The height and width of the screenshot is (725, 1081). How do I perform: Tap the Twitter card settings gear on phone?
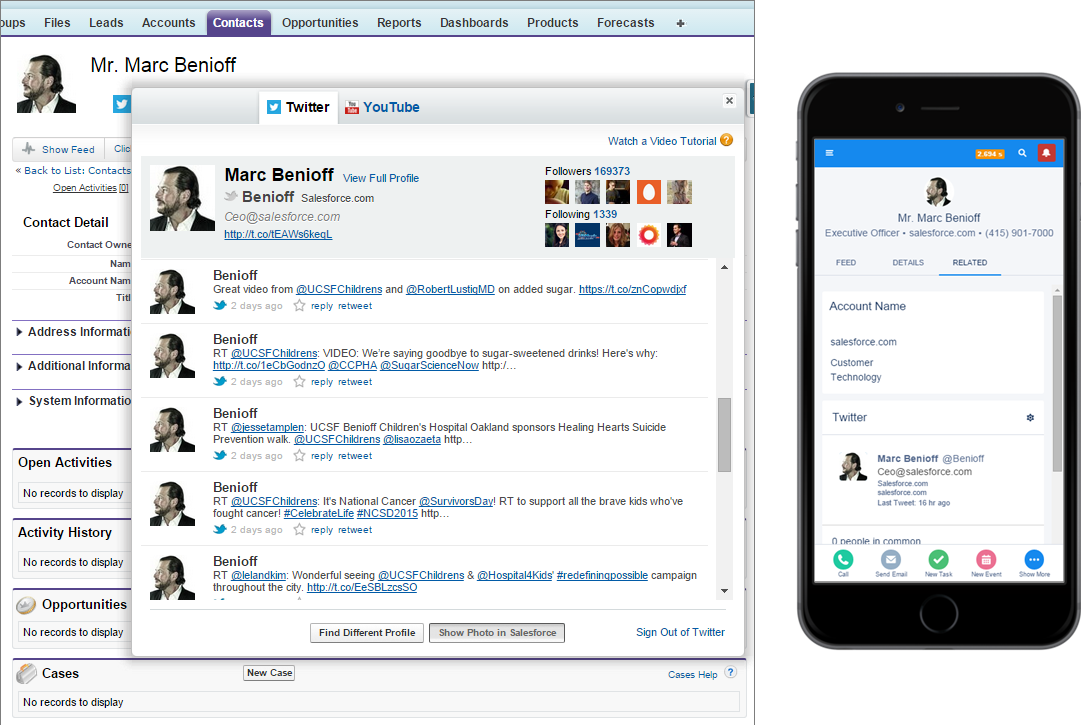click(x=1030, y=418)
